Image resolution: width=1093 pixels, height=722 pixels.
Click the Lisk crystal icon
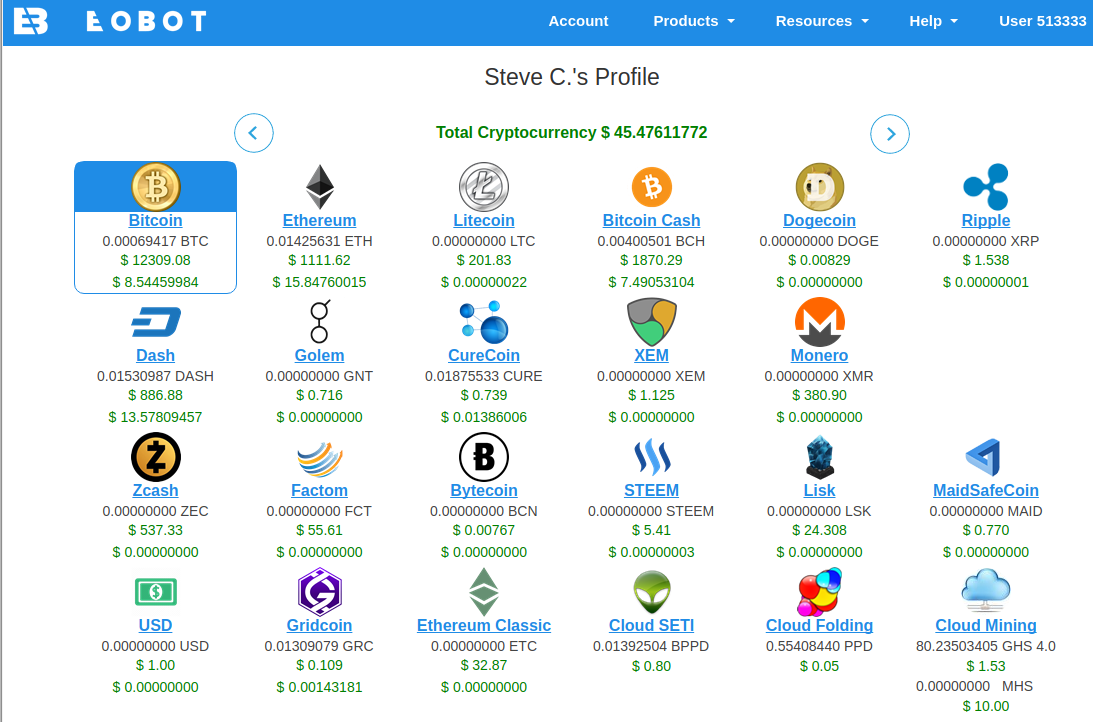(820, 457)
